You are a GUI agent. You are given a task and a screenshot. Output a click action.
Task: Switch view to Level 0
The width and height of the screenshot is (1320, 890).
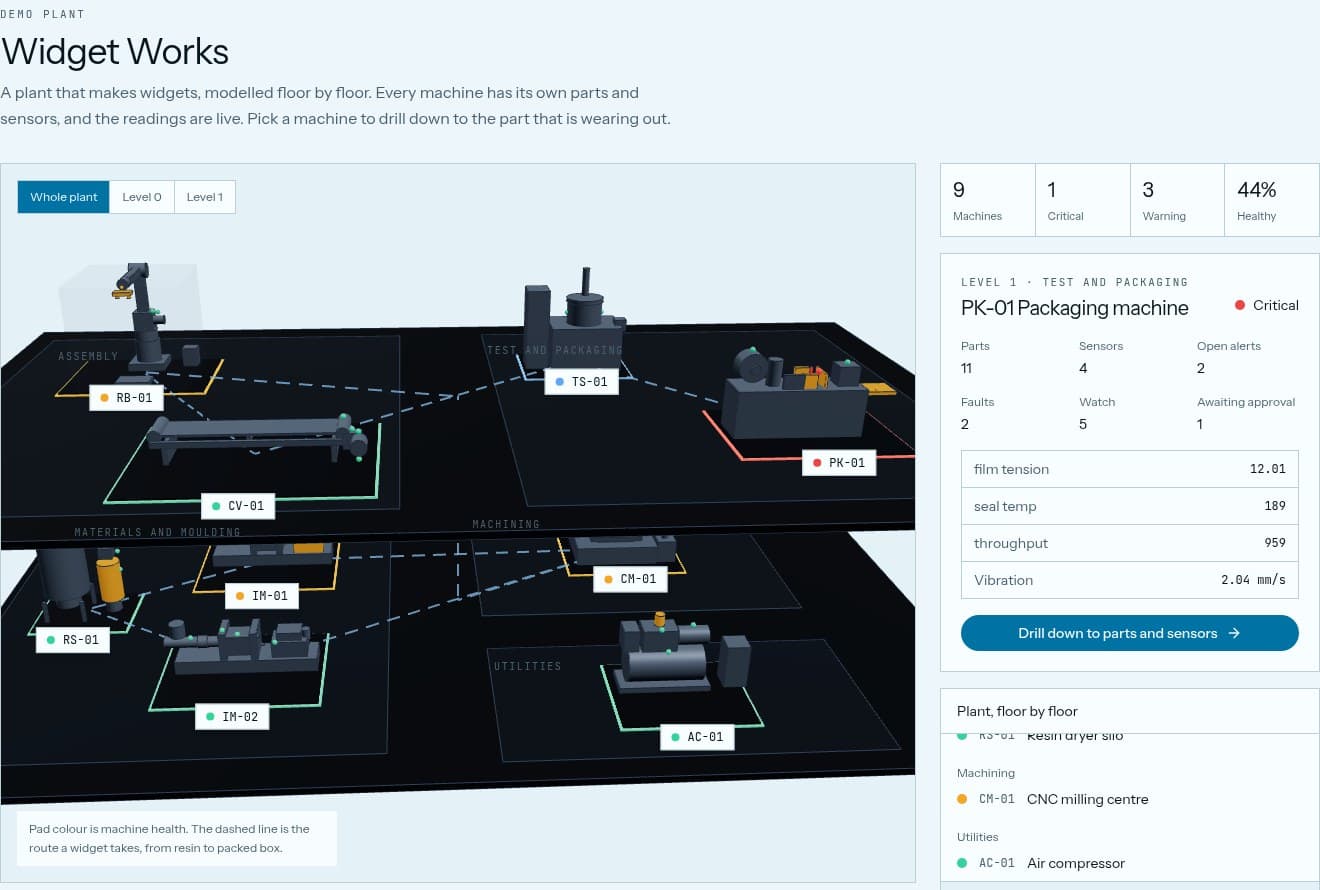pyautogui.click(x=142, y=197)
